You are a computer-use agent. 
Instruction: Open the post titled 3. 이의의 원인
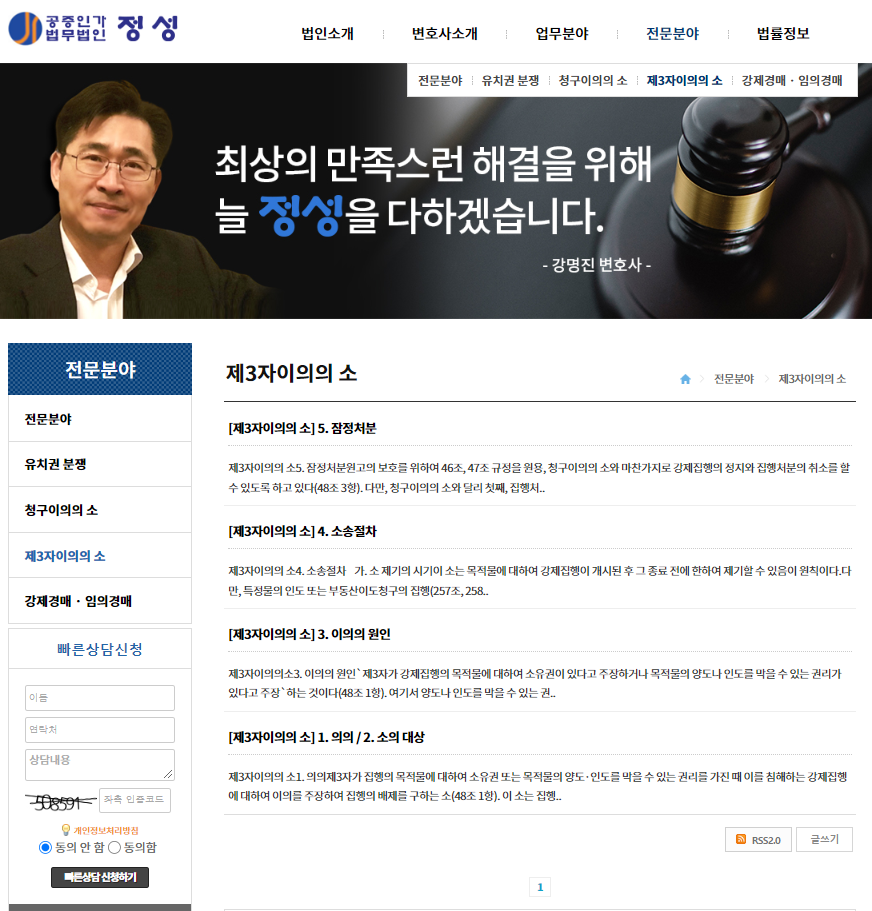point(309,635)
